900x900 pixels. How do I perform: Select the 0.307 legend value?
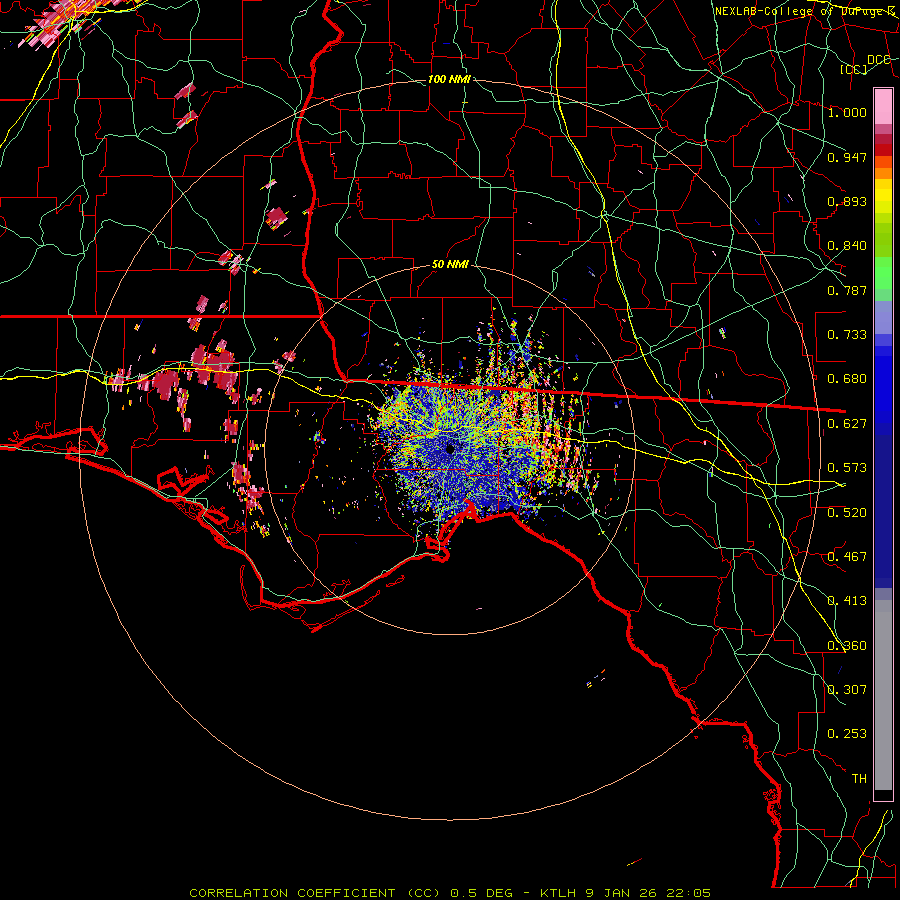(x=847, y=690)
